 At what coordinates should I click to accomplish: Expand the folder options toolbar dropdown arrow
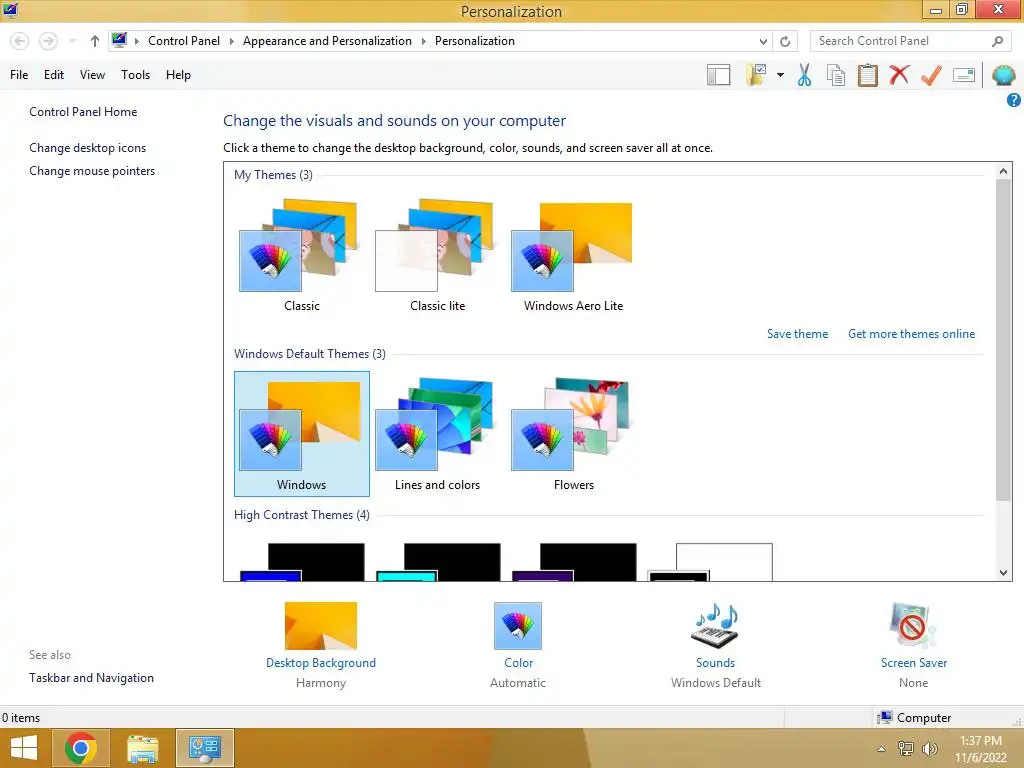point(780,75)
